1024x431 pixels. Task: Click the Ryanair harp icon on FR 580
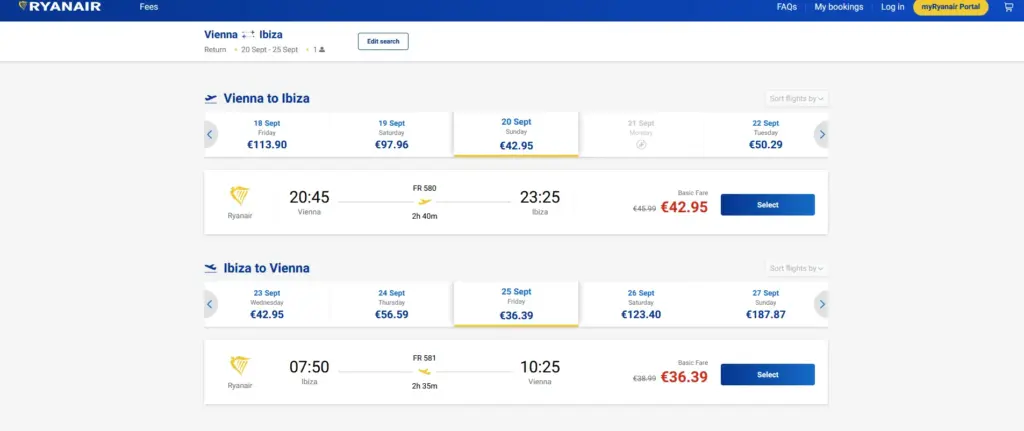pyautogui.click(x=240, y=196)
